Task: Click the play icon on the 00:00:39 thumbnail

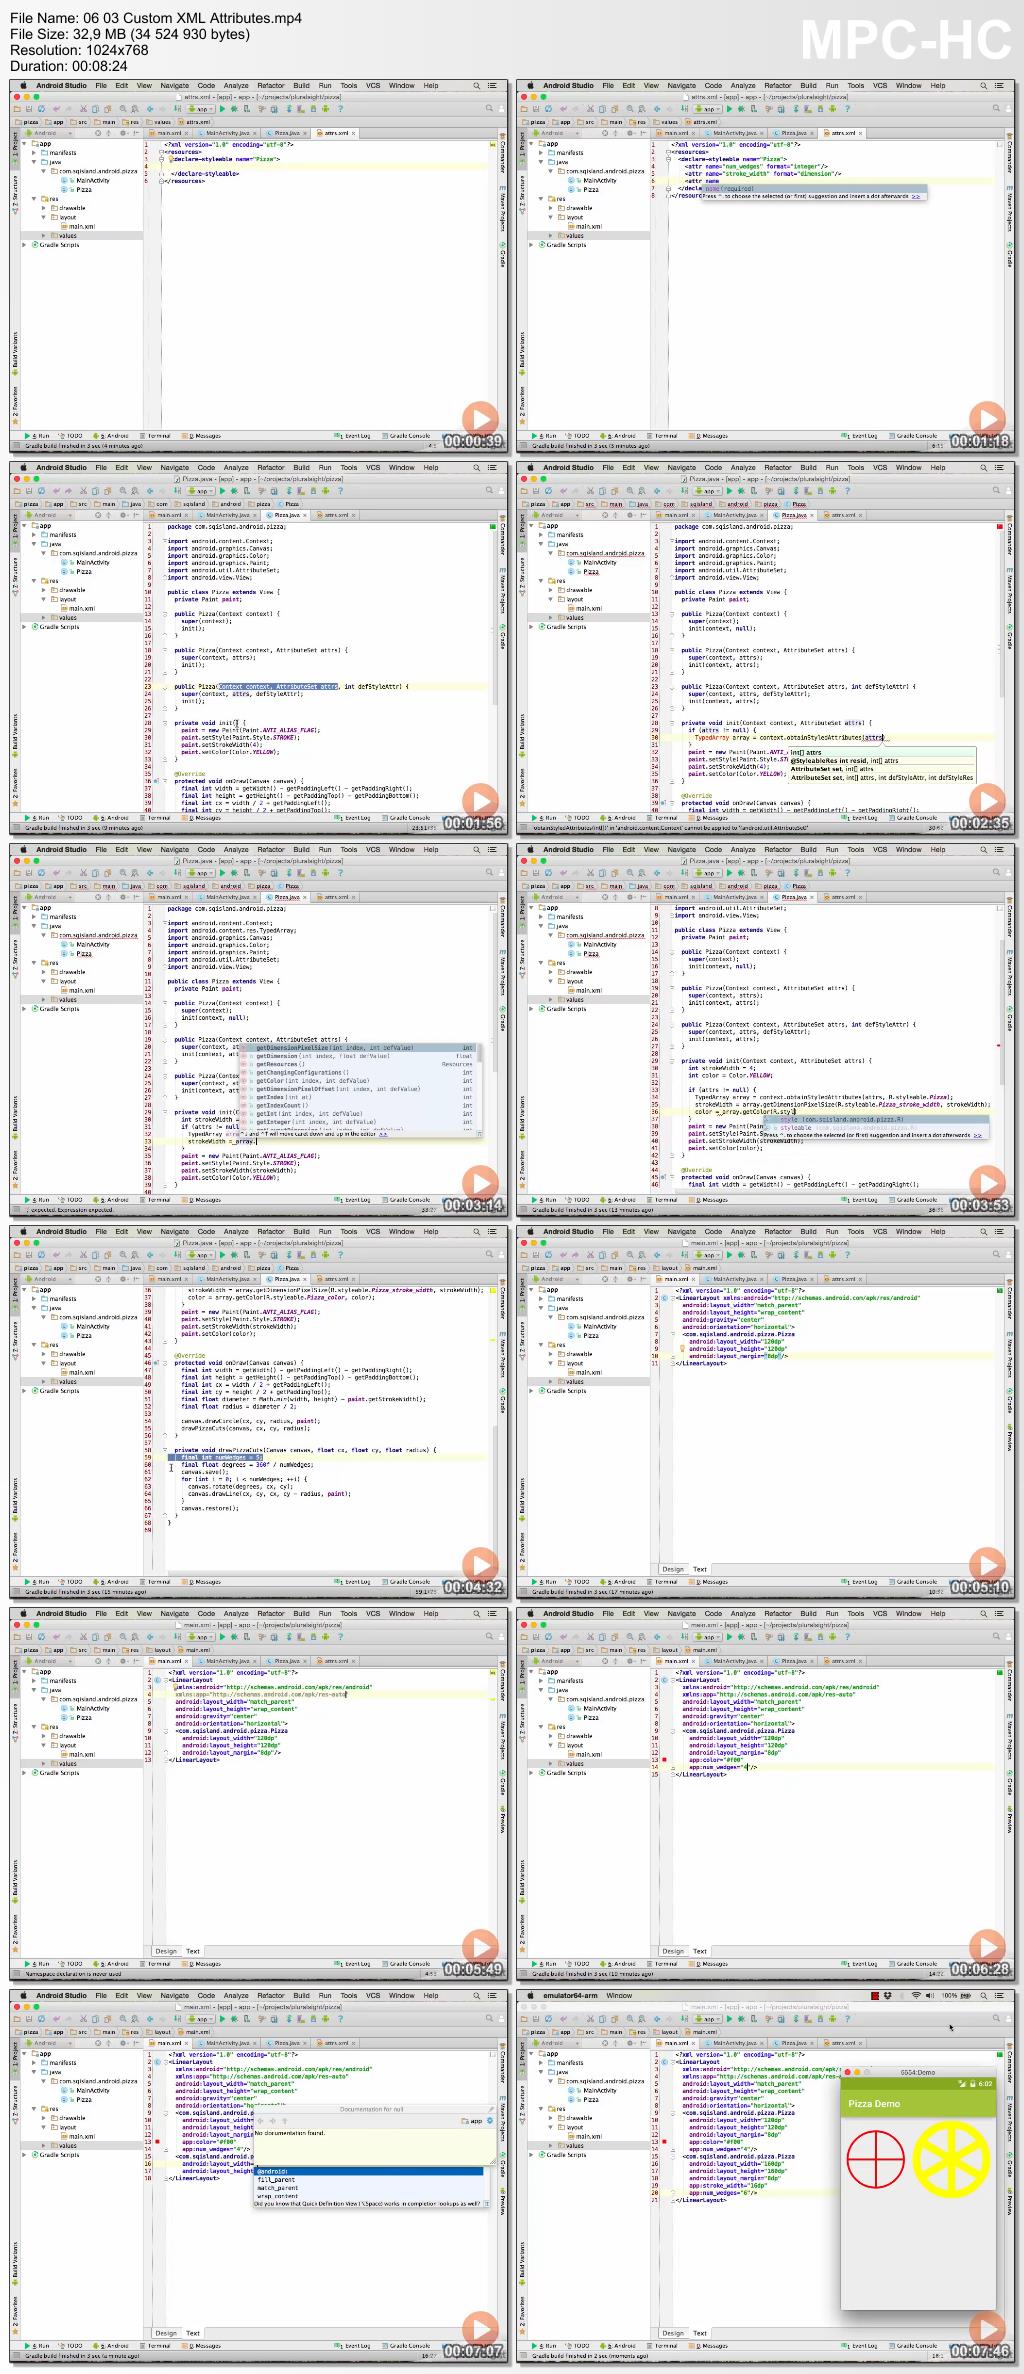Action: pos(480,418)
